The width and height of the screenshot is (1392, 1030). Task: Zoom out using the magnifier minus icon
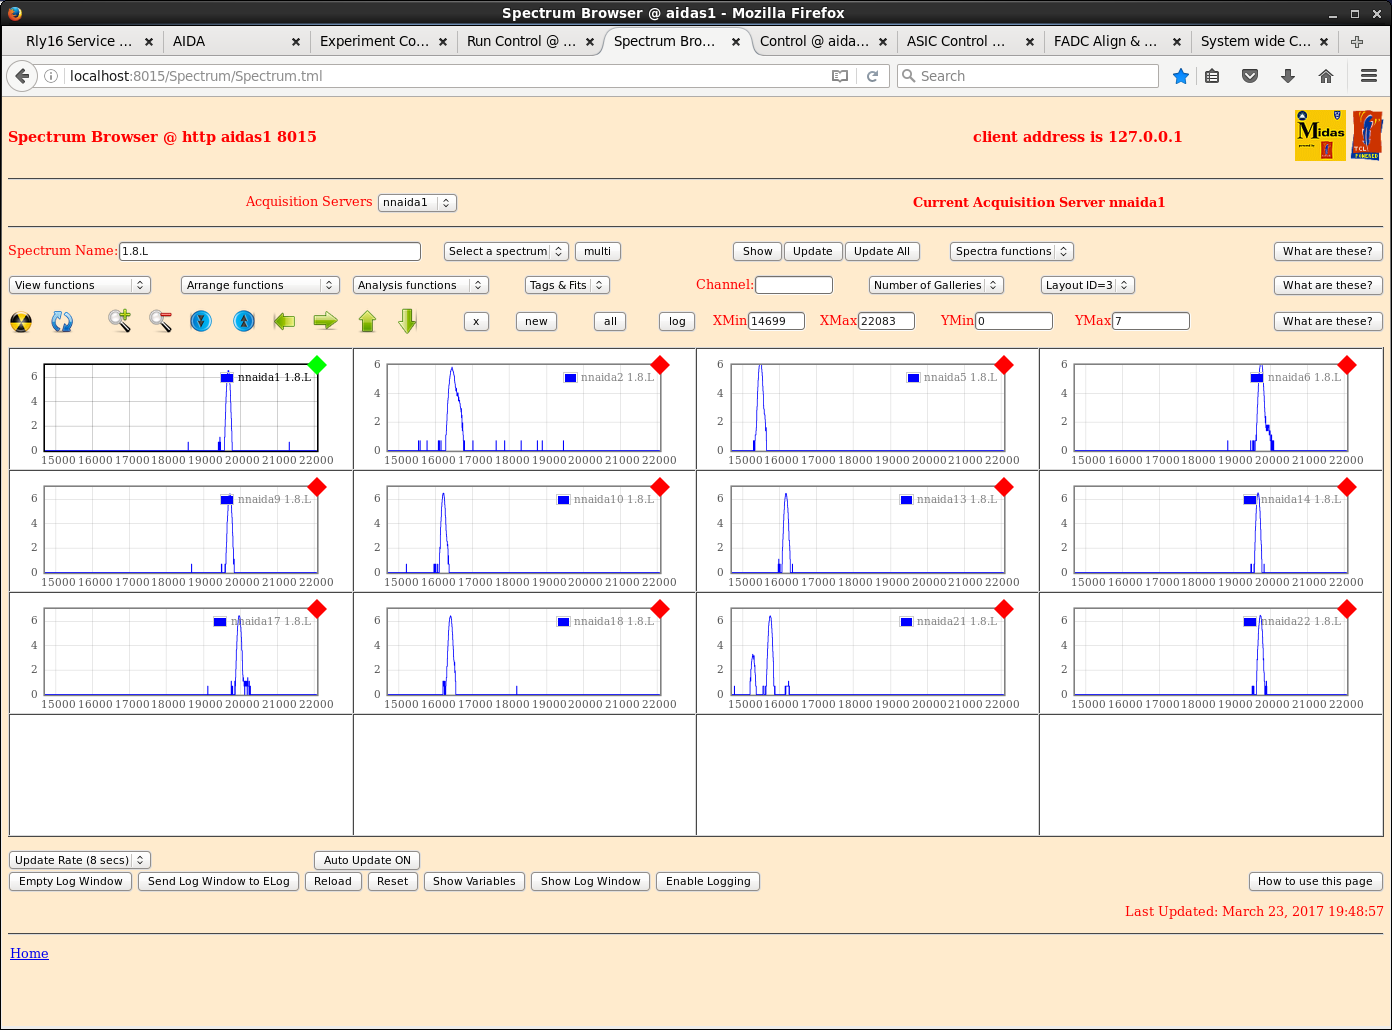160,321
